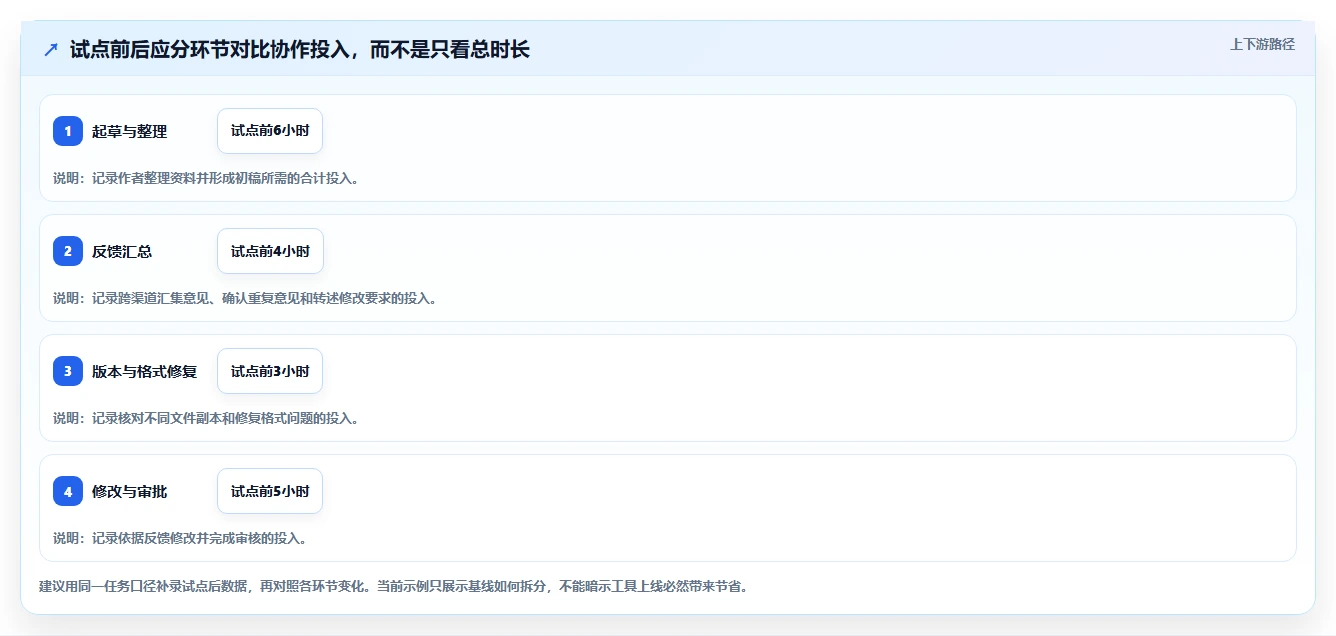Select the 修改与审批 step title

(129, 491)
